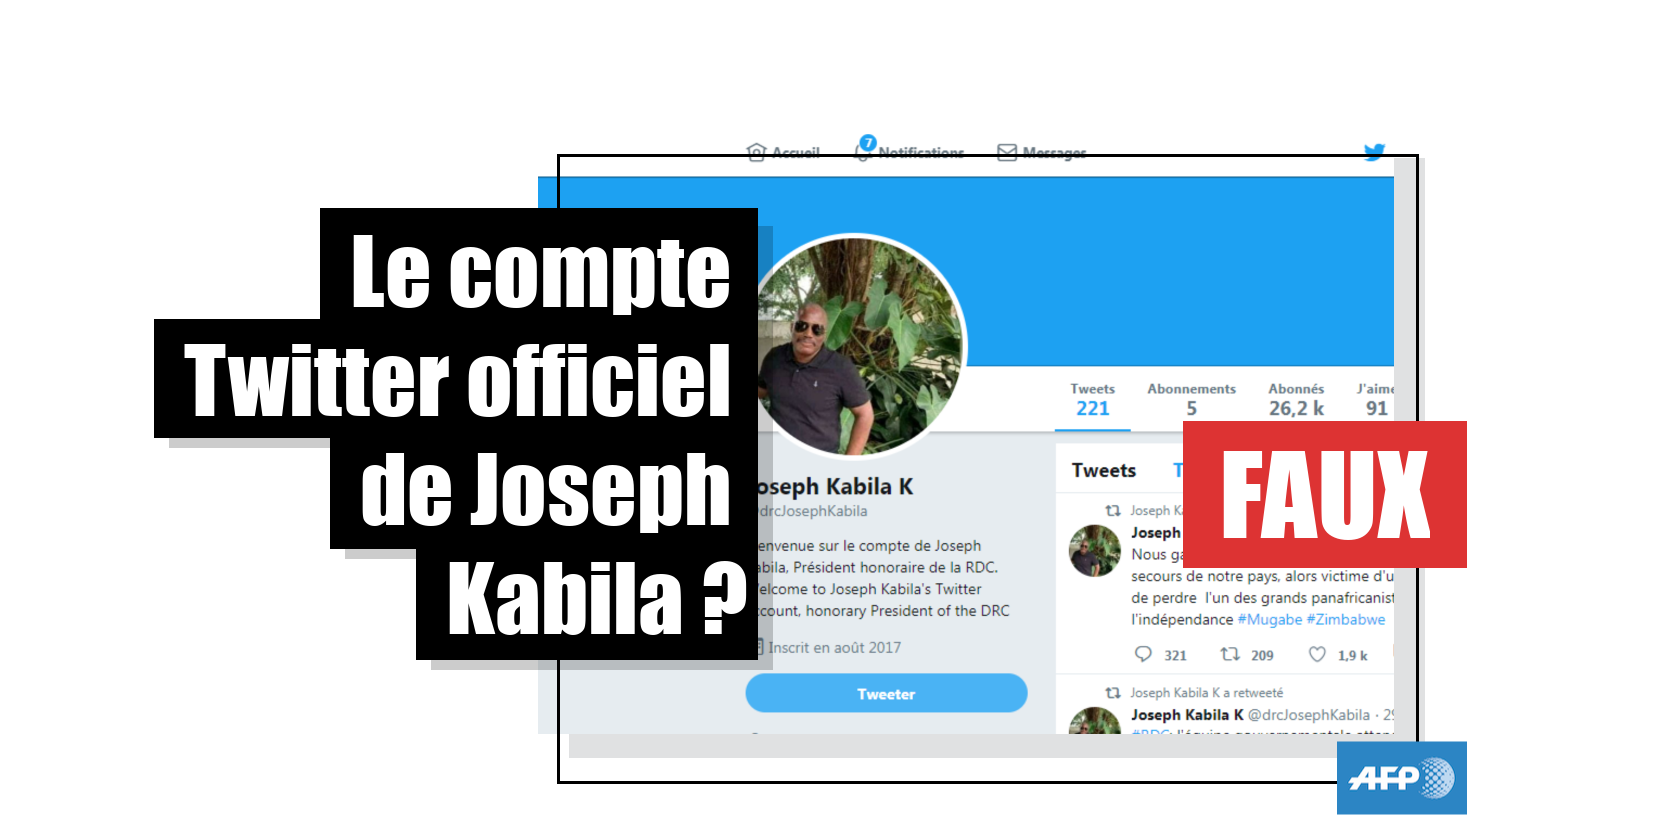Image resolution: width=1680 pixels, height=840 pixels.
Task: Open the Abonnés 26,2 k tab
Action: point(1296,400)
